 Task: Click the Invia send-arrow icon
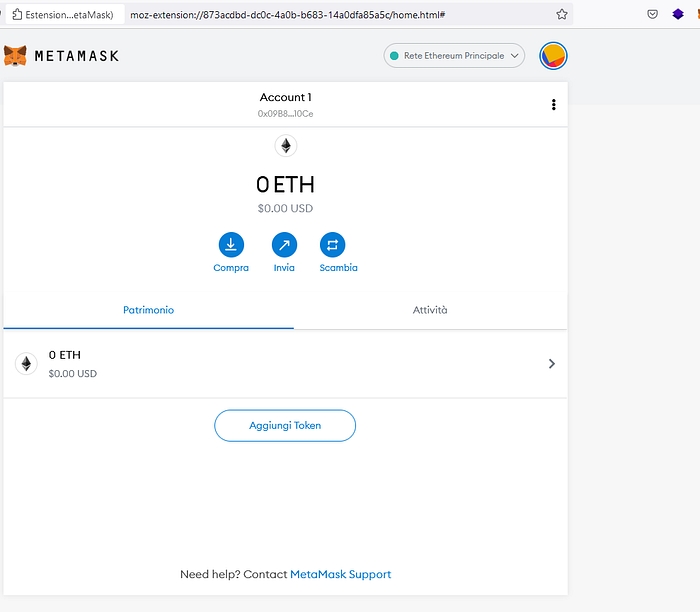284,244
